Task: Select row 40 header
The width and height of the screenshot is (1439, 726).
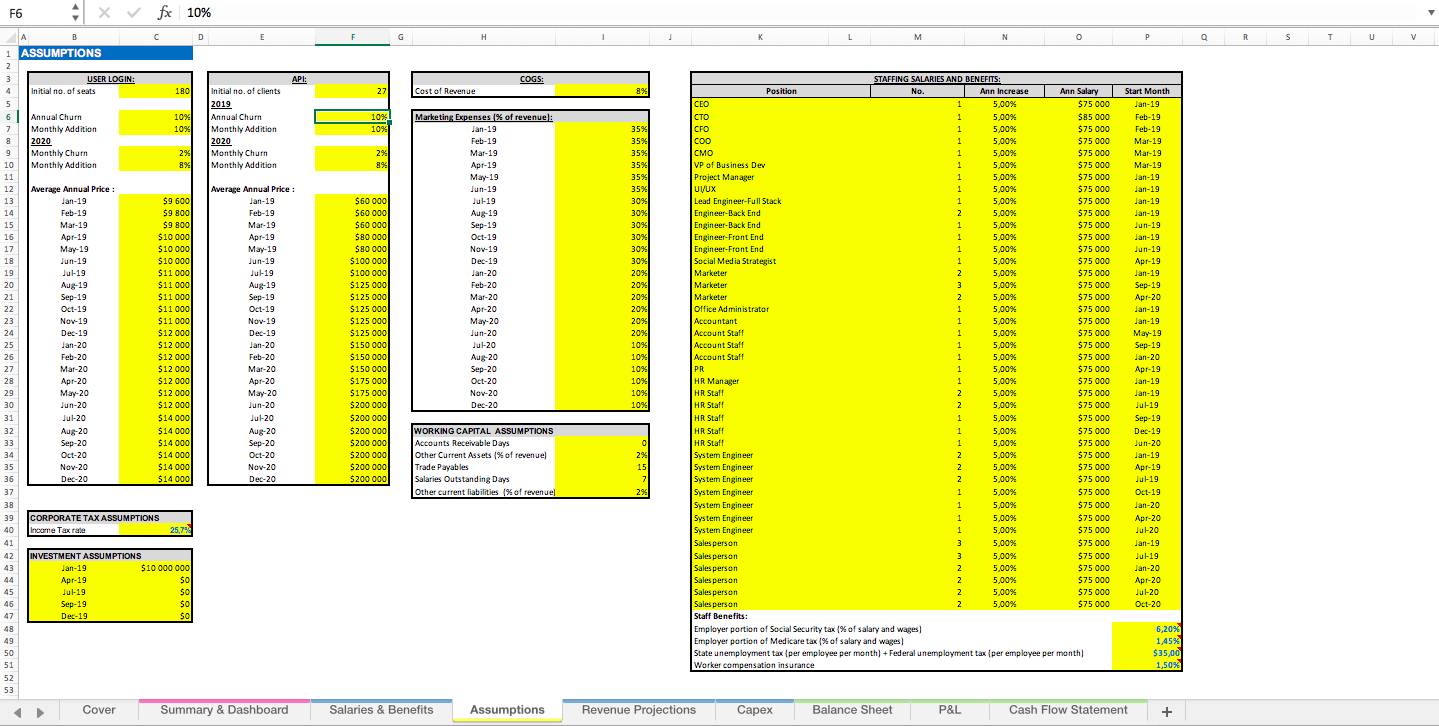Action: 8,530
